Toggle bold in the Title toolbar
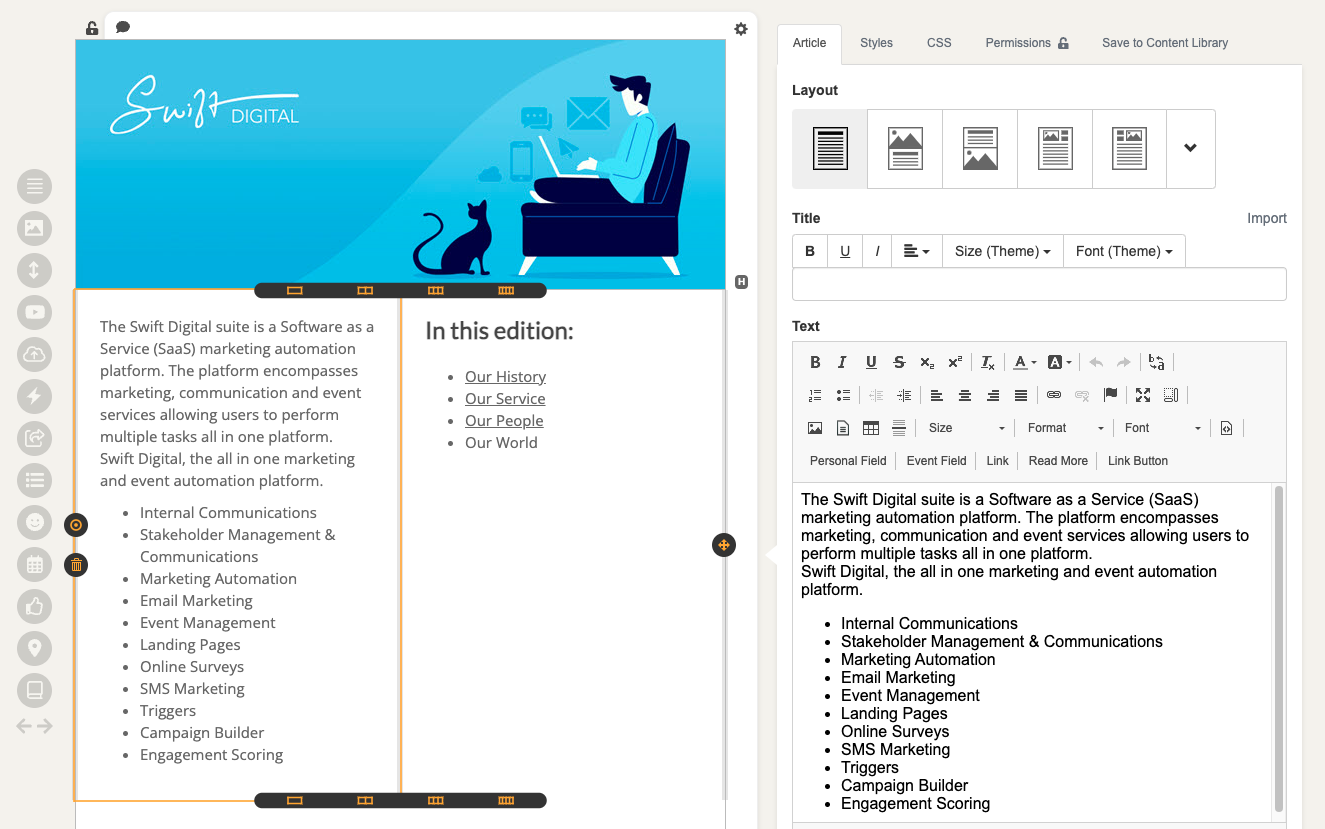The width and height of the screenshot is (1325, 829). coord(810,251)
